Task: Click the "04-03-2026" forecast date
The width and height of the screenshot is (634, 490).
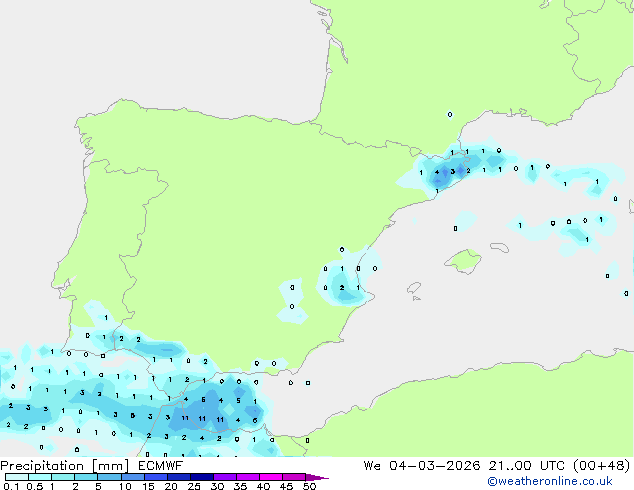Action: click(435, 466)
